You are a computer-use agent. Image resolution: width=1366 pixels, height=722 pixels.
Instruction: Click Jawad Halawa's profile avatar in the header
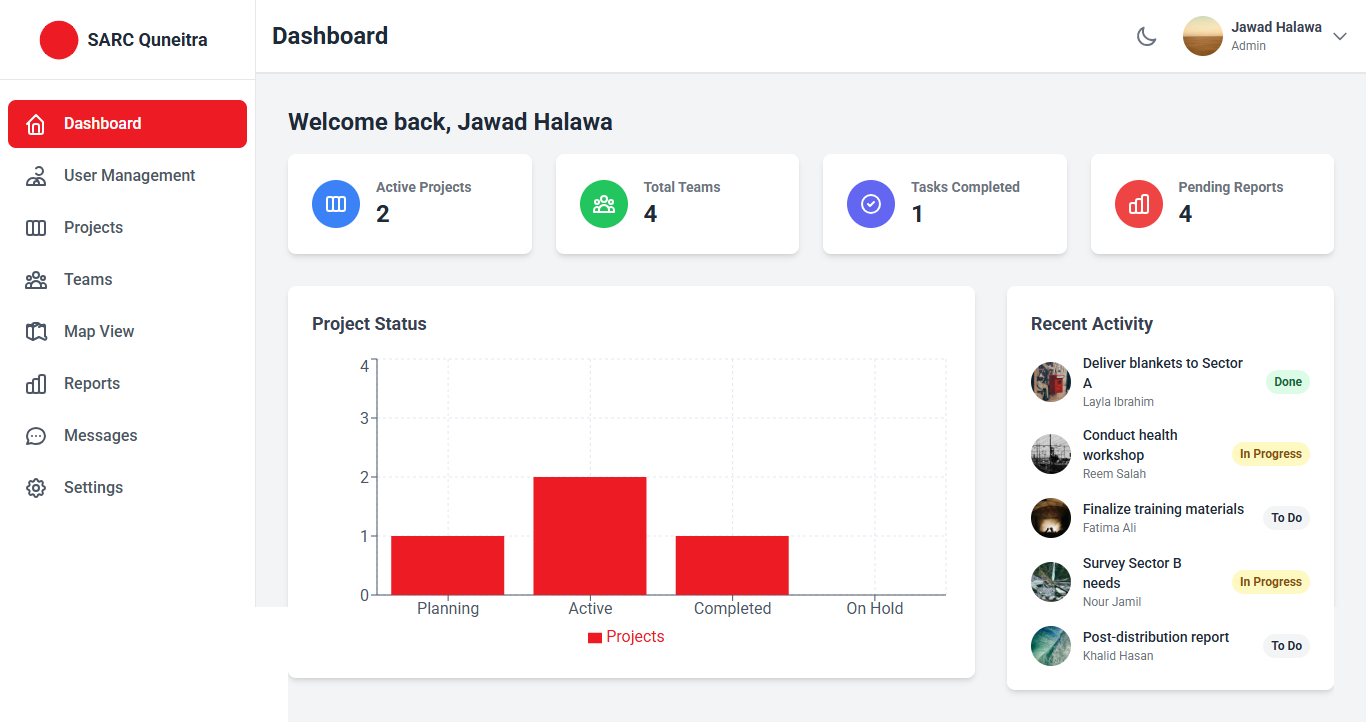click(1203, 36)
